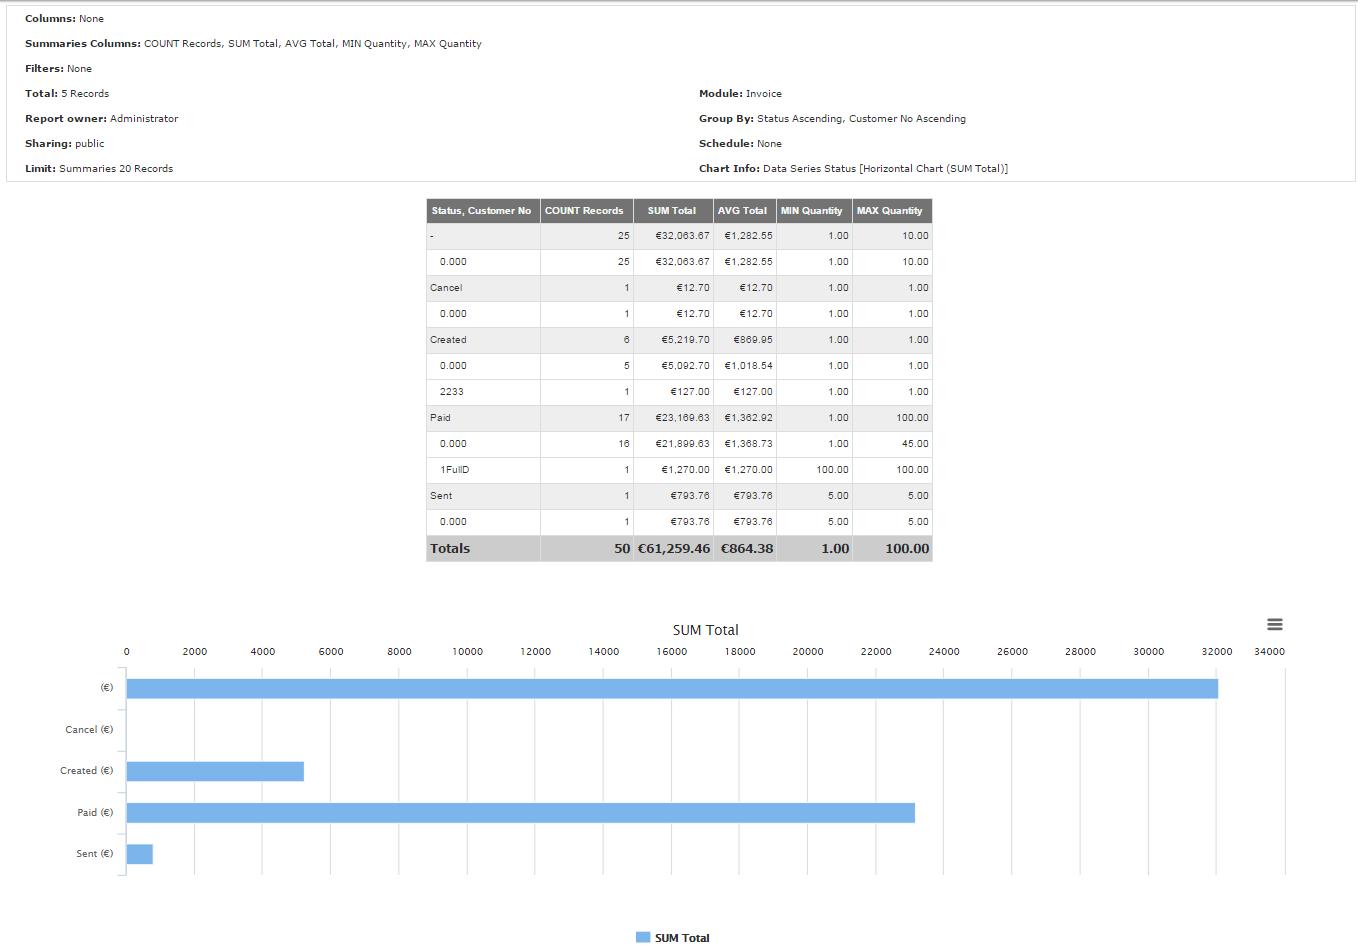
Task: Click the longest unnamed status bar
Action: point(672,689)
